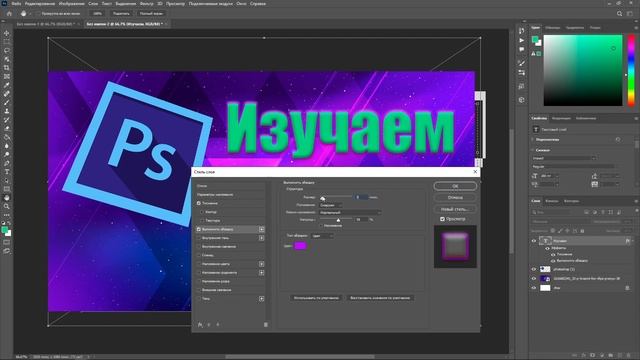Click Использовать по умолчанию button
Screen dimensions: 640x360
click(x=316, y=298)
